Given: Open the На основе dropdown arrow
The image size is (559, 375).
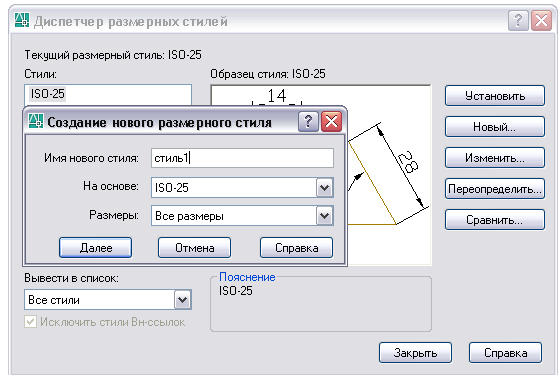Looking at the screenshot, I should click(x=324, y=188).
